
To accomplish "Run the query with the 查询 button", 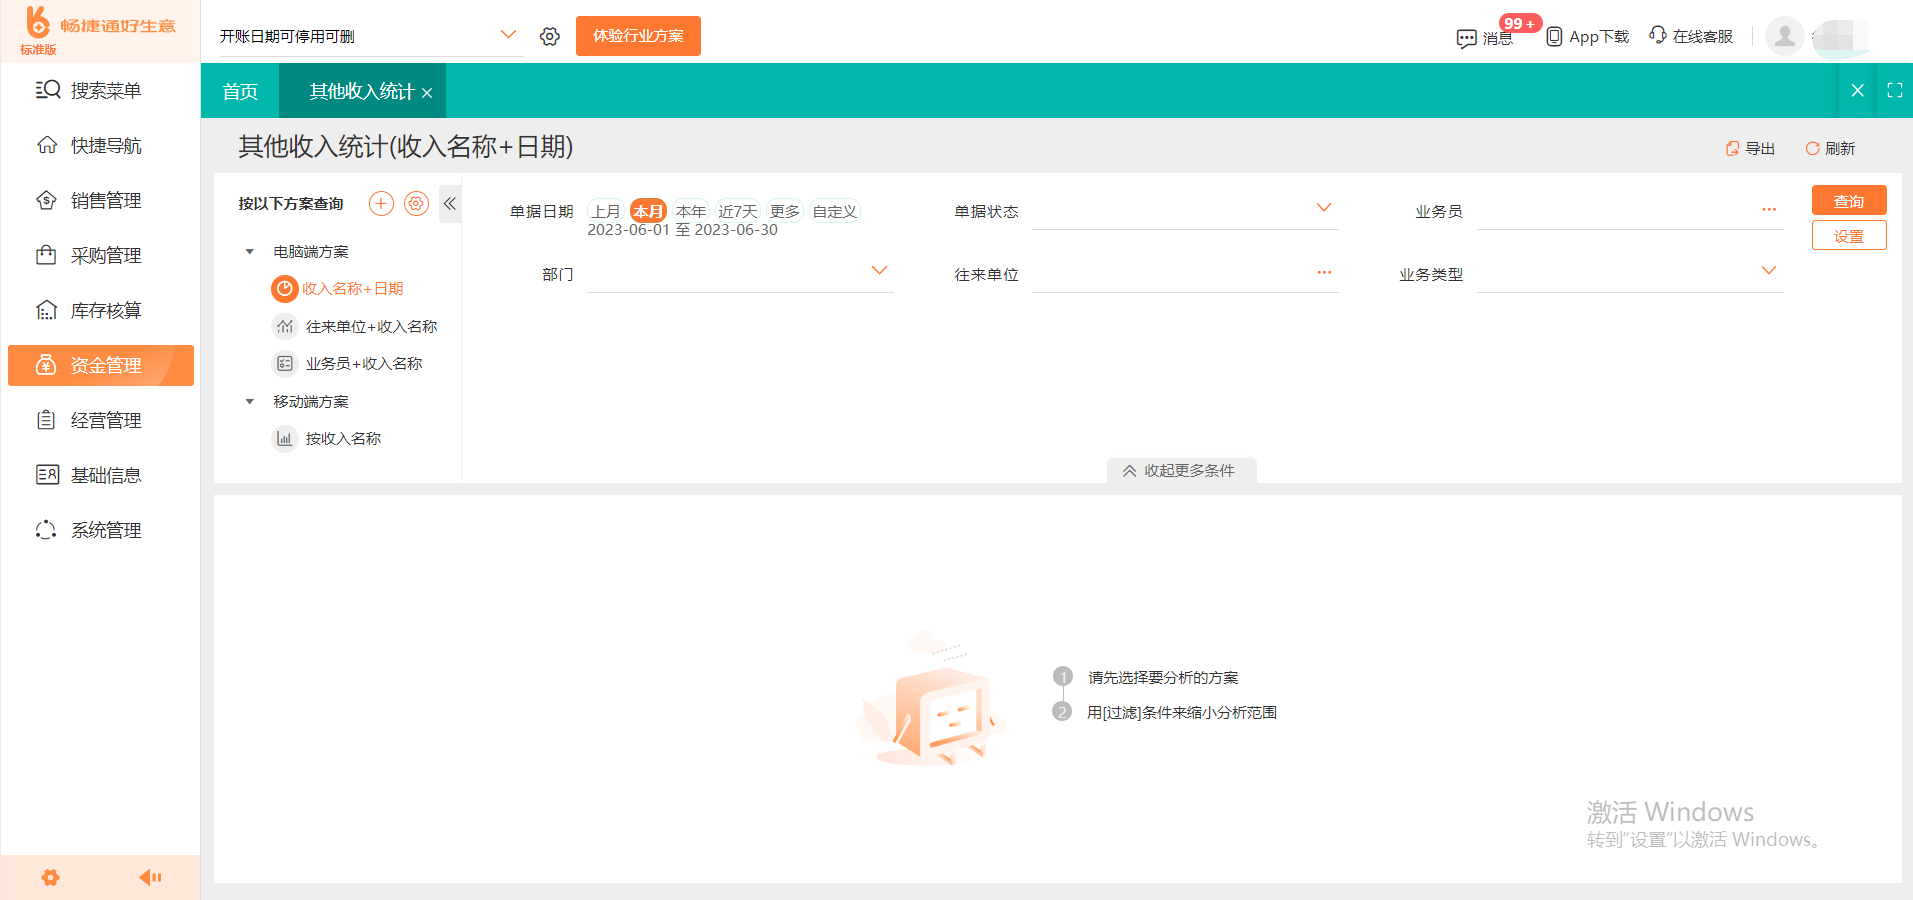I will click(1848, 199).
